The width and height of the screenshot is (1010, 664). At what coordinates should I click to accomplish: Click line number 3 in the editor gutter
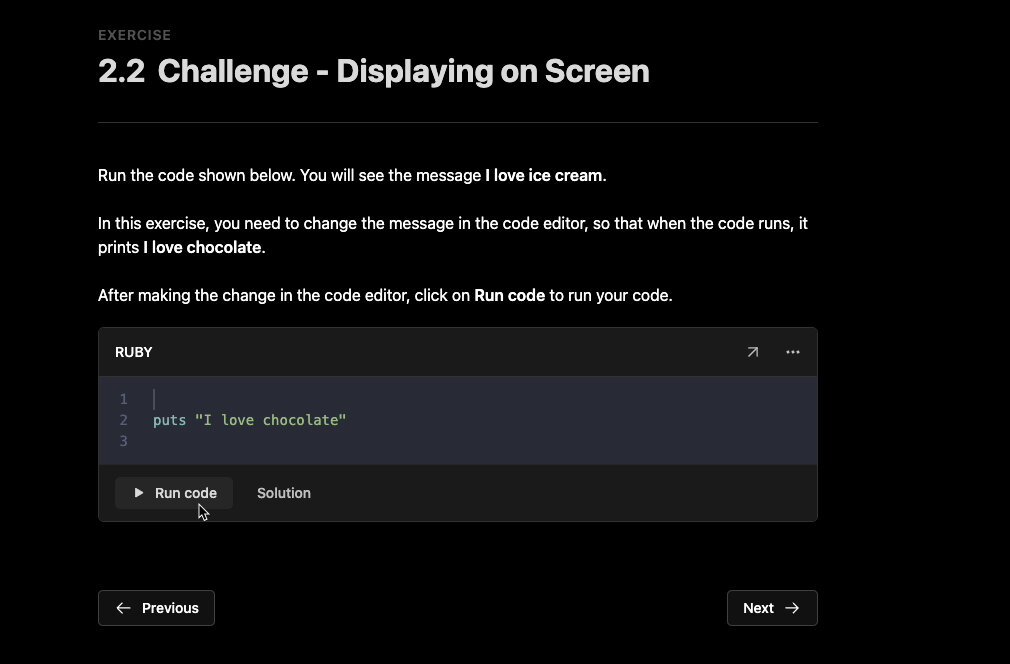click(x=124, y=441)
